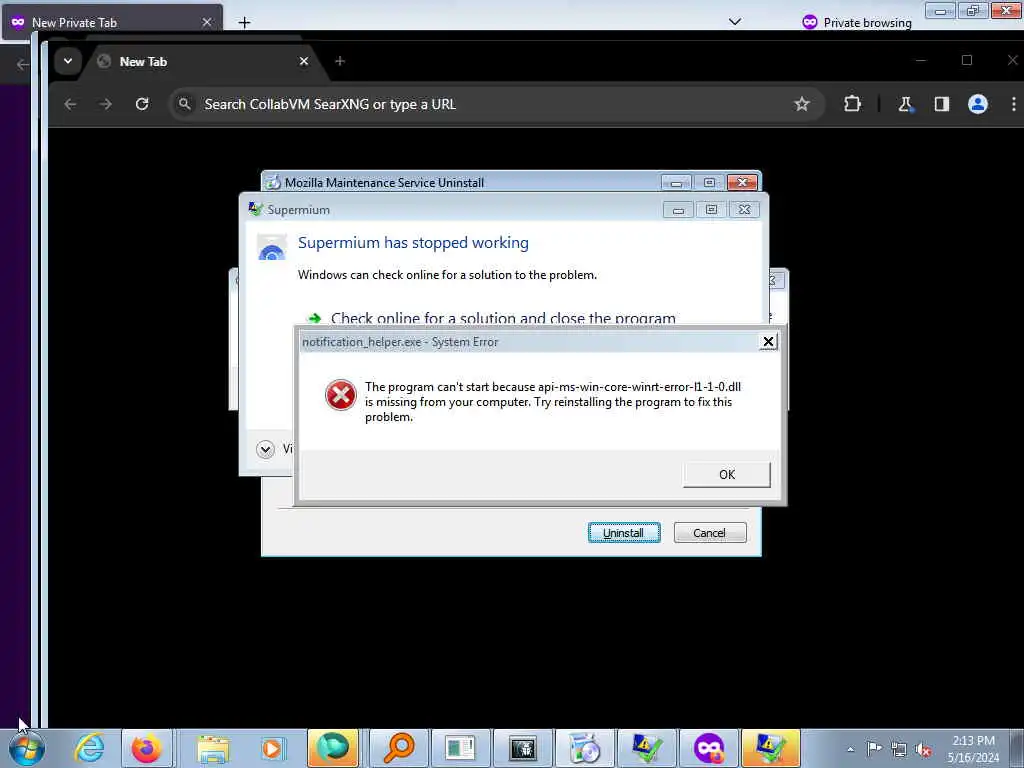
Task: Minimize the Supermium crash dialog
Action: point(678,210)
